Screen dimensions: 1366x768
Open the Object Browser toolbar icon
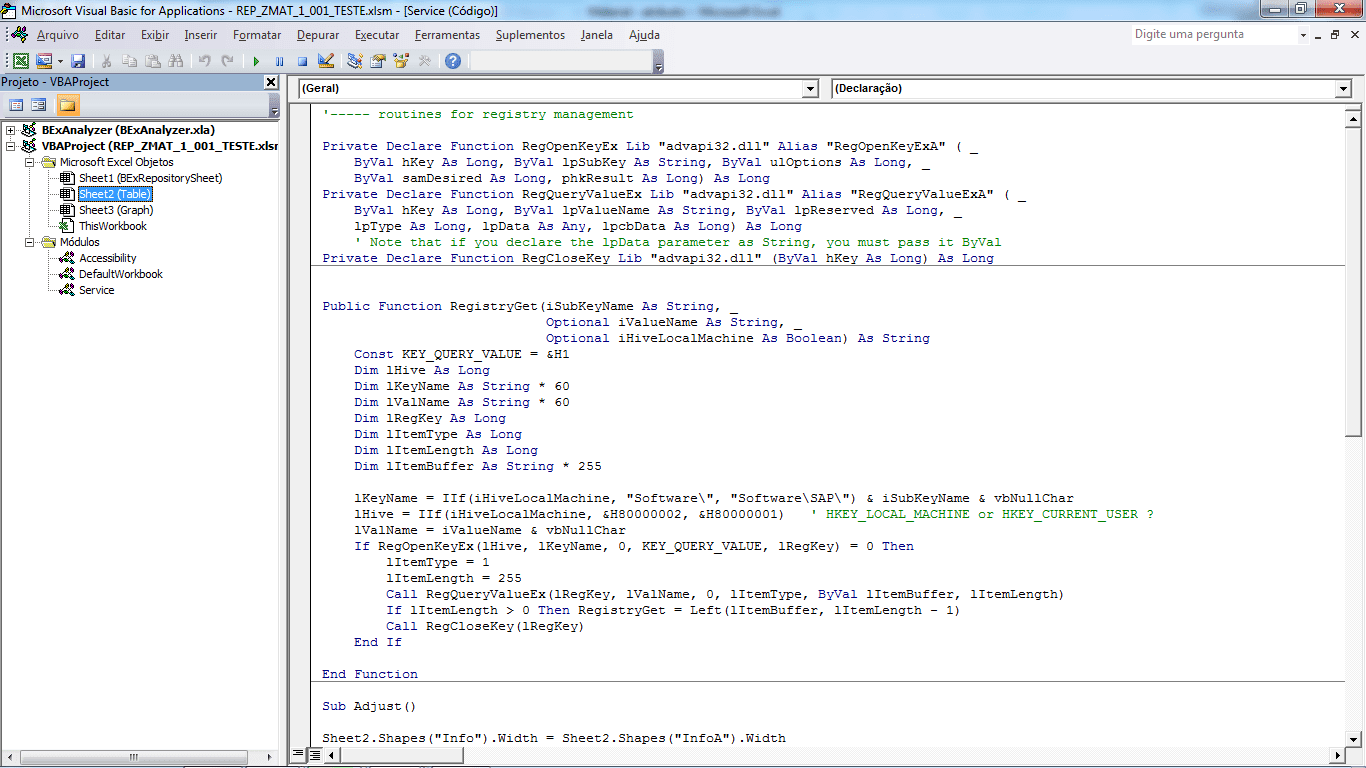(401, 61)
